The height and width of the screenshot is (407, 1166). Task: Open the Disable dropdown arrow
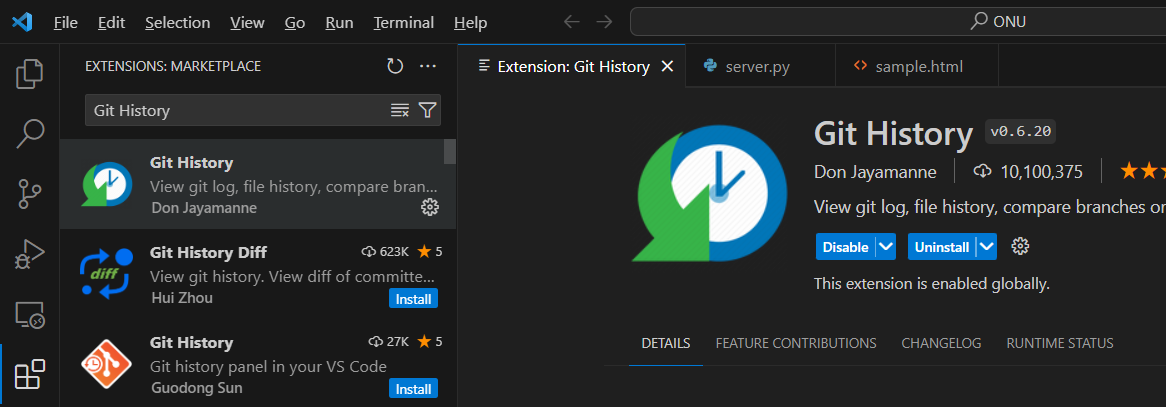[x=886, y=246]
